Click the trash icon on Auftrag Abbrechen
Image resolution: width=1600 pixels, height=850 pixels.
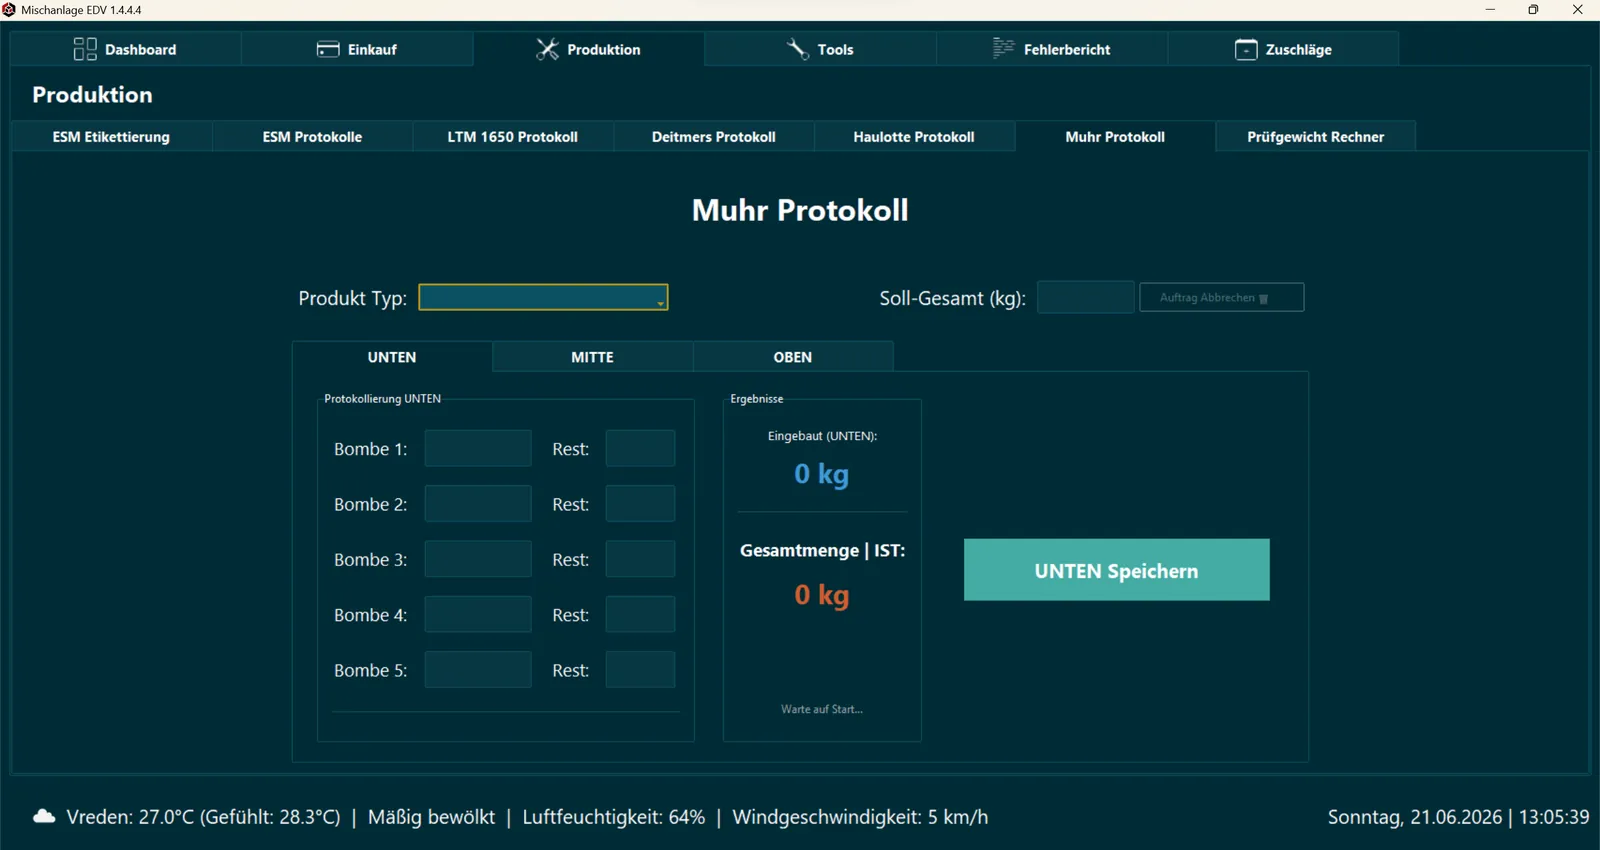[x=1264, y=299]
